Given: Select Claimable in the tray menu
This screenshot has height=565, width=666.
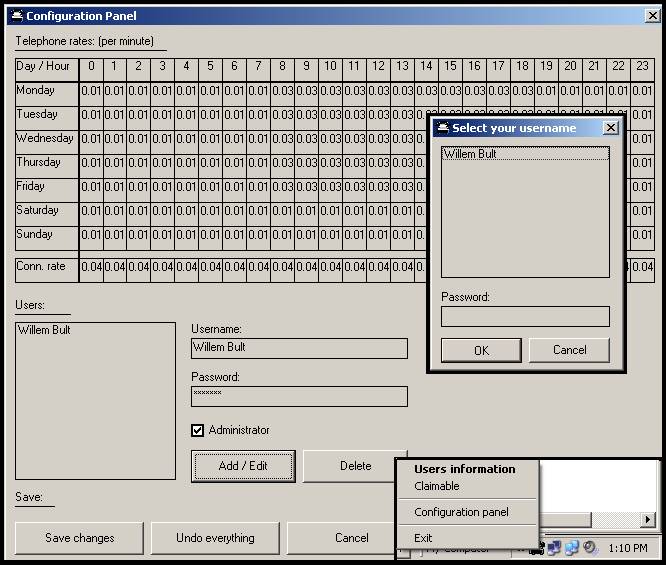Looking at the screenshot, I should click(x=437, y=486).
